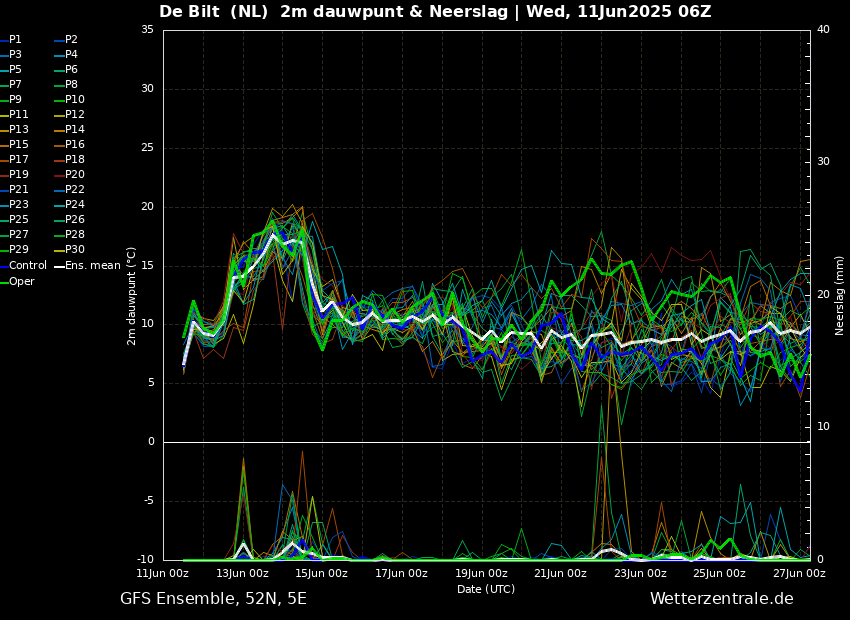Select the 19Jun 00z date tick
850x620 pixels.
tap(481, 573)
